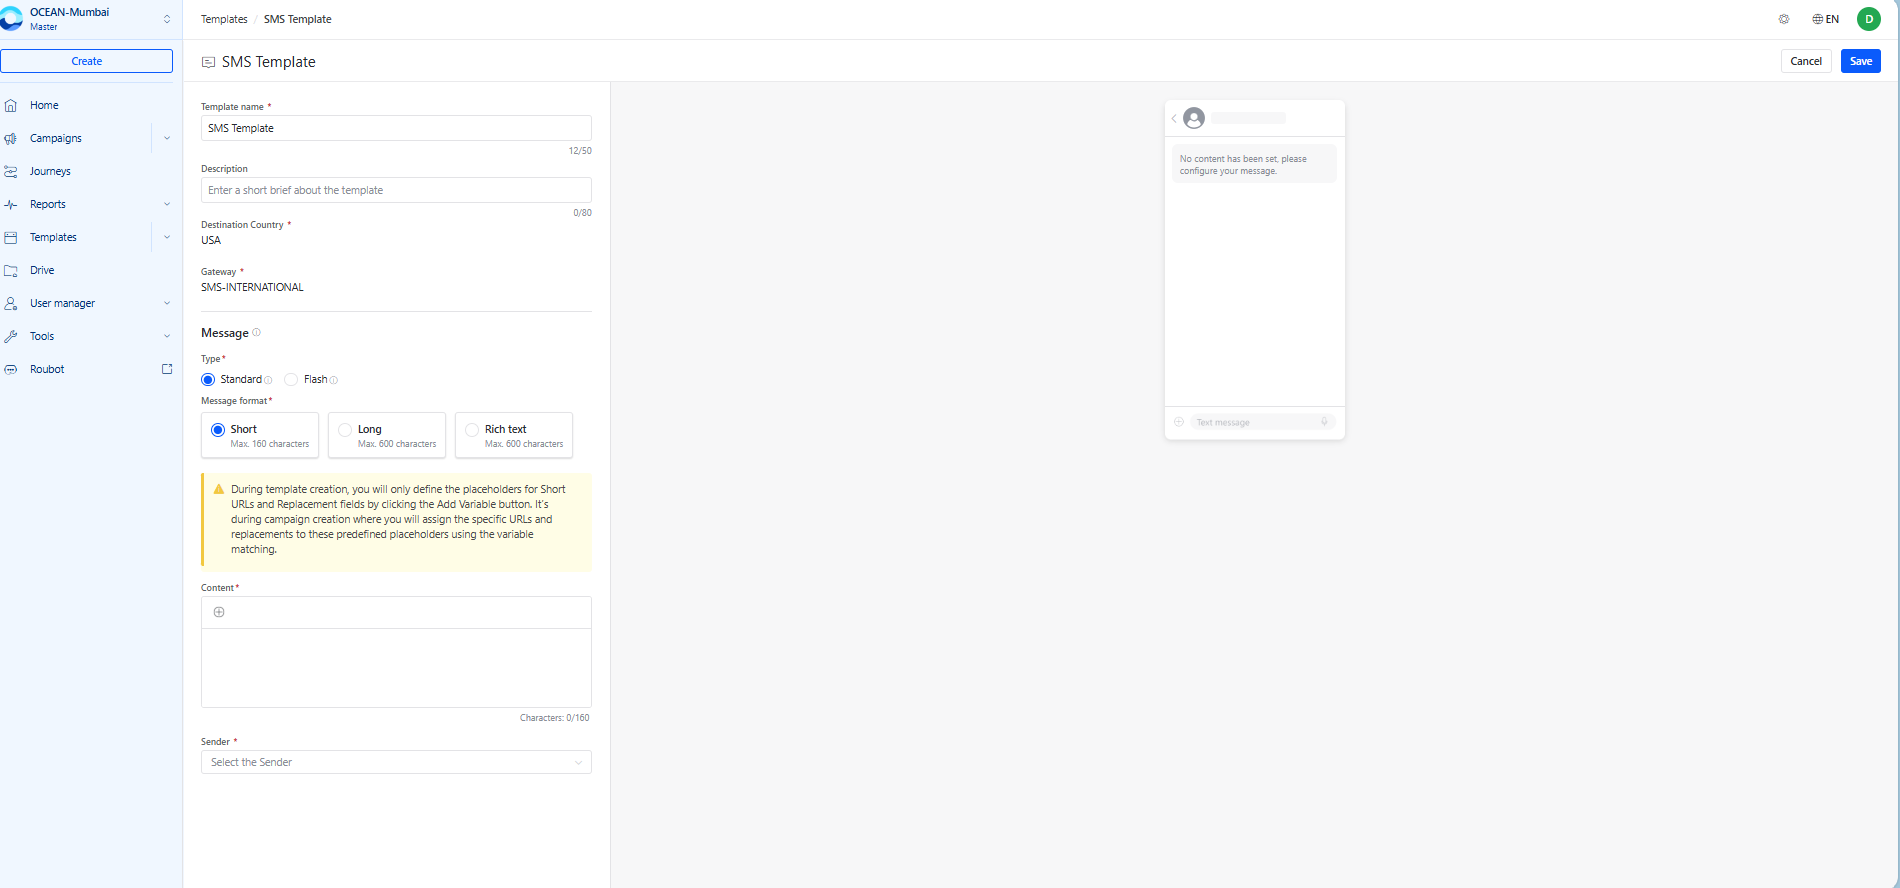The height and width of the screenshot is (888, 1900).
Task: Click the Tools wrench icon
Action: [11, 336]
